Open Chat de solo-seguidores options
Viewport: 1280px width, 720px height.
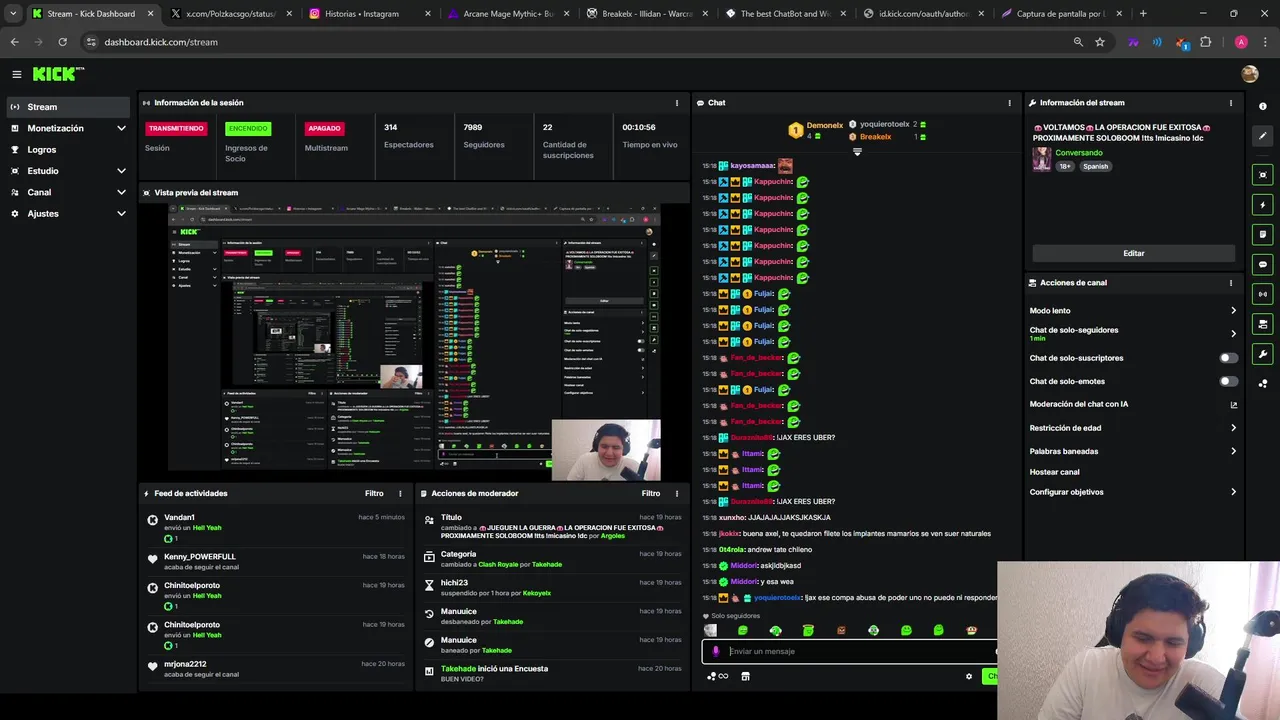[x=1134, y=334]
